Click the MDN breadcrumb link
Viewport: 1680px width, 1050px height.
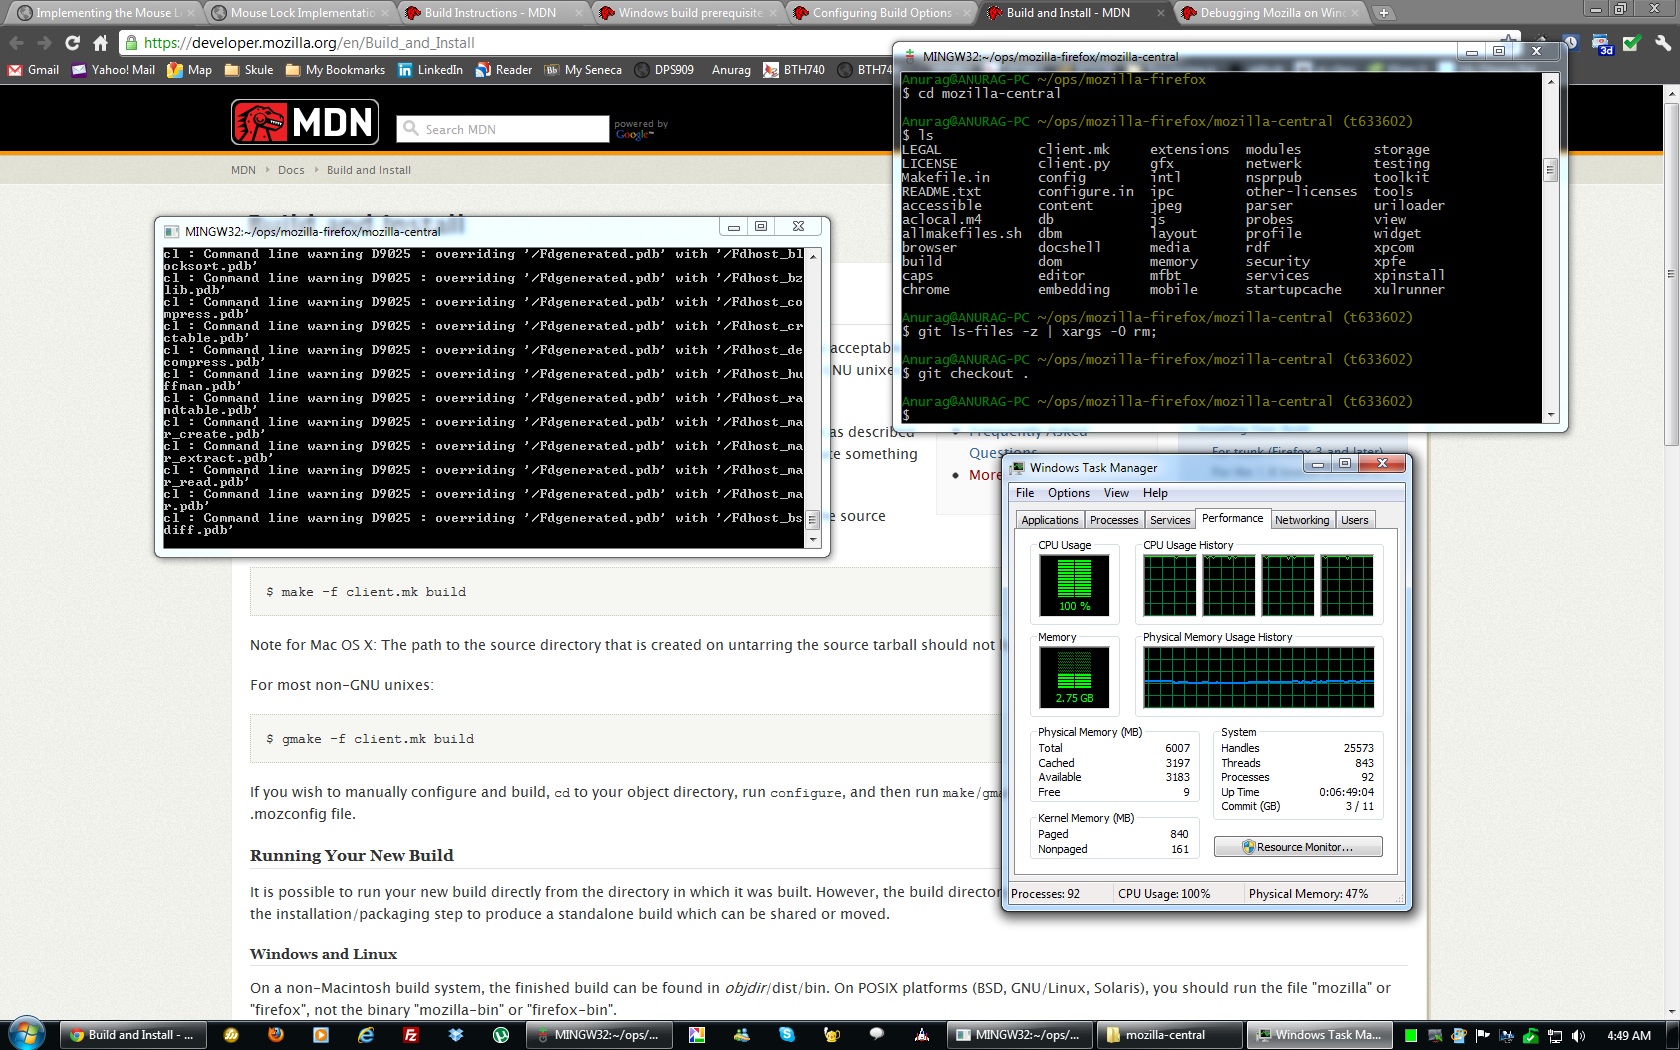tap(243, 170)
